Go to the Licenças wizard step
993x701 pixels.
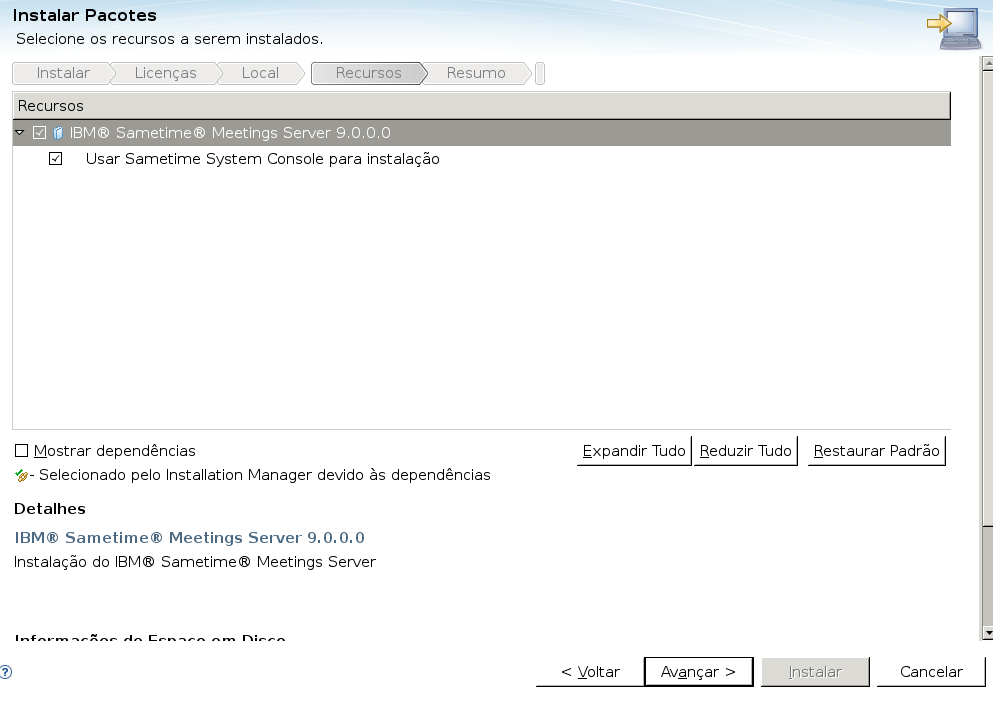(x=165, y=73)
